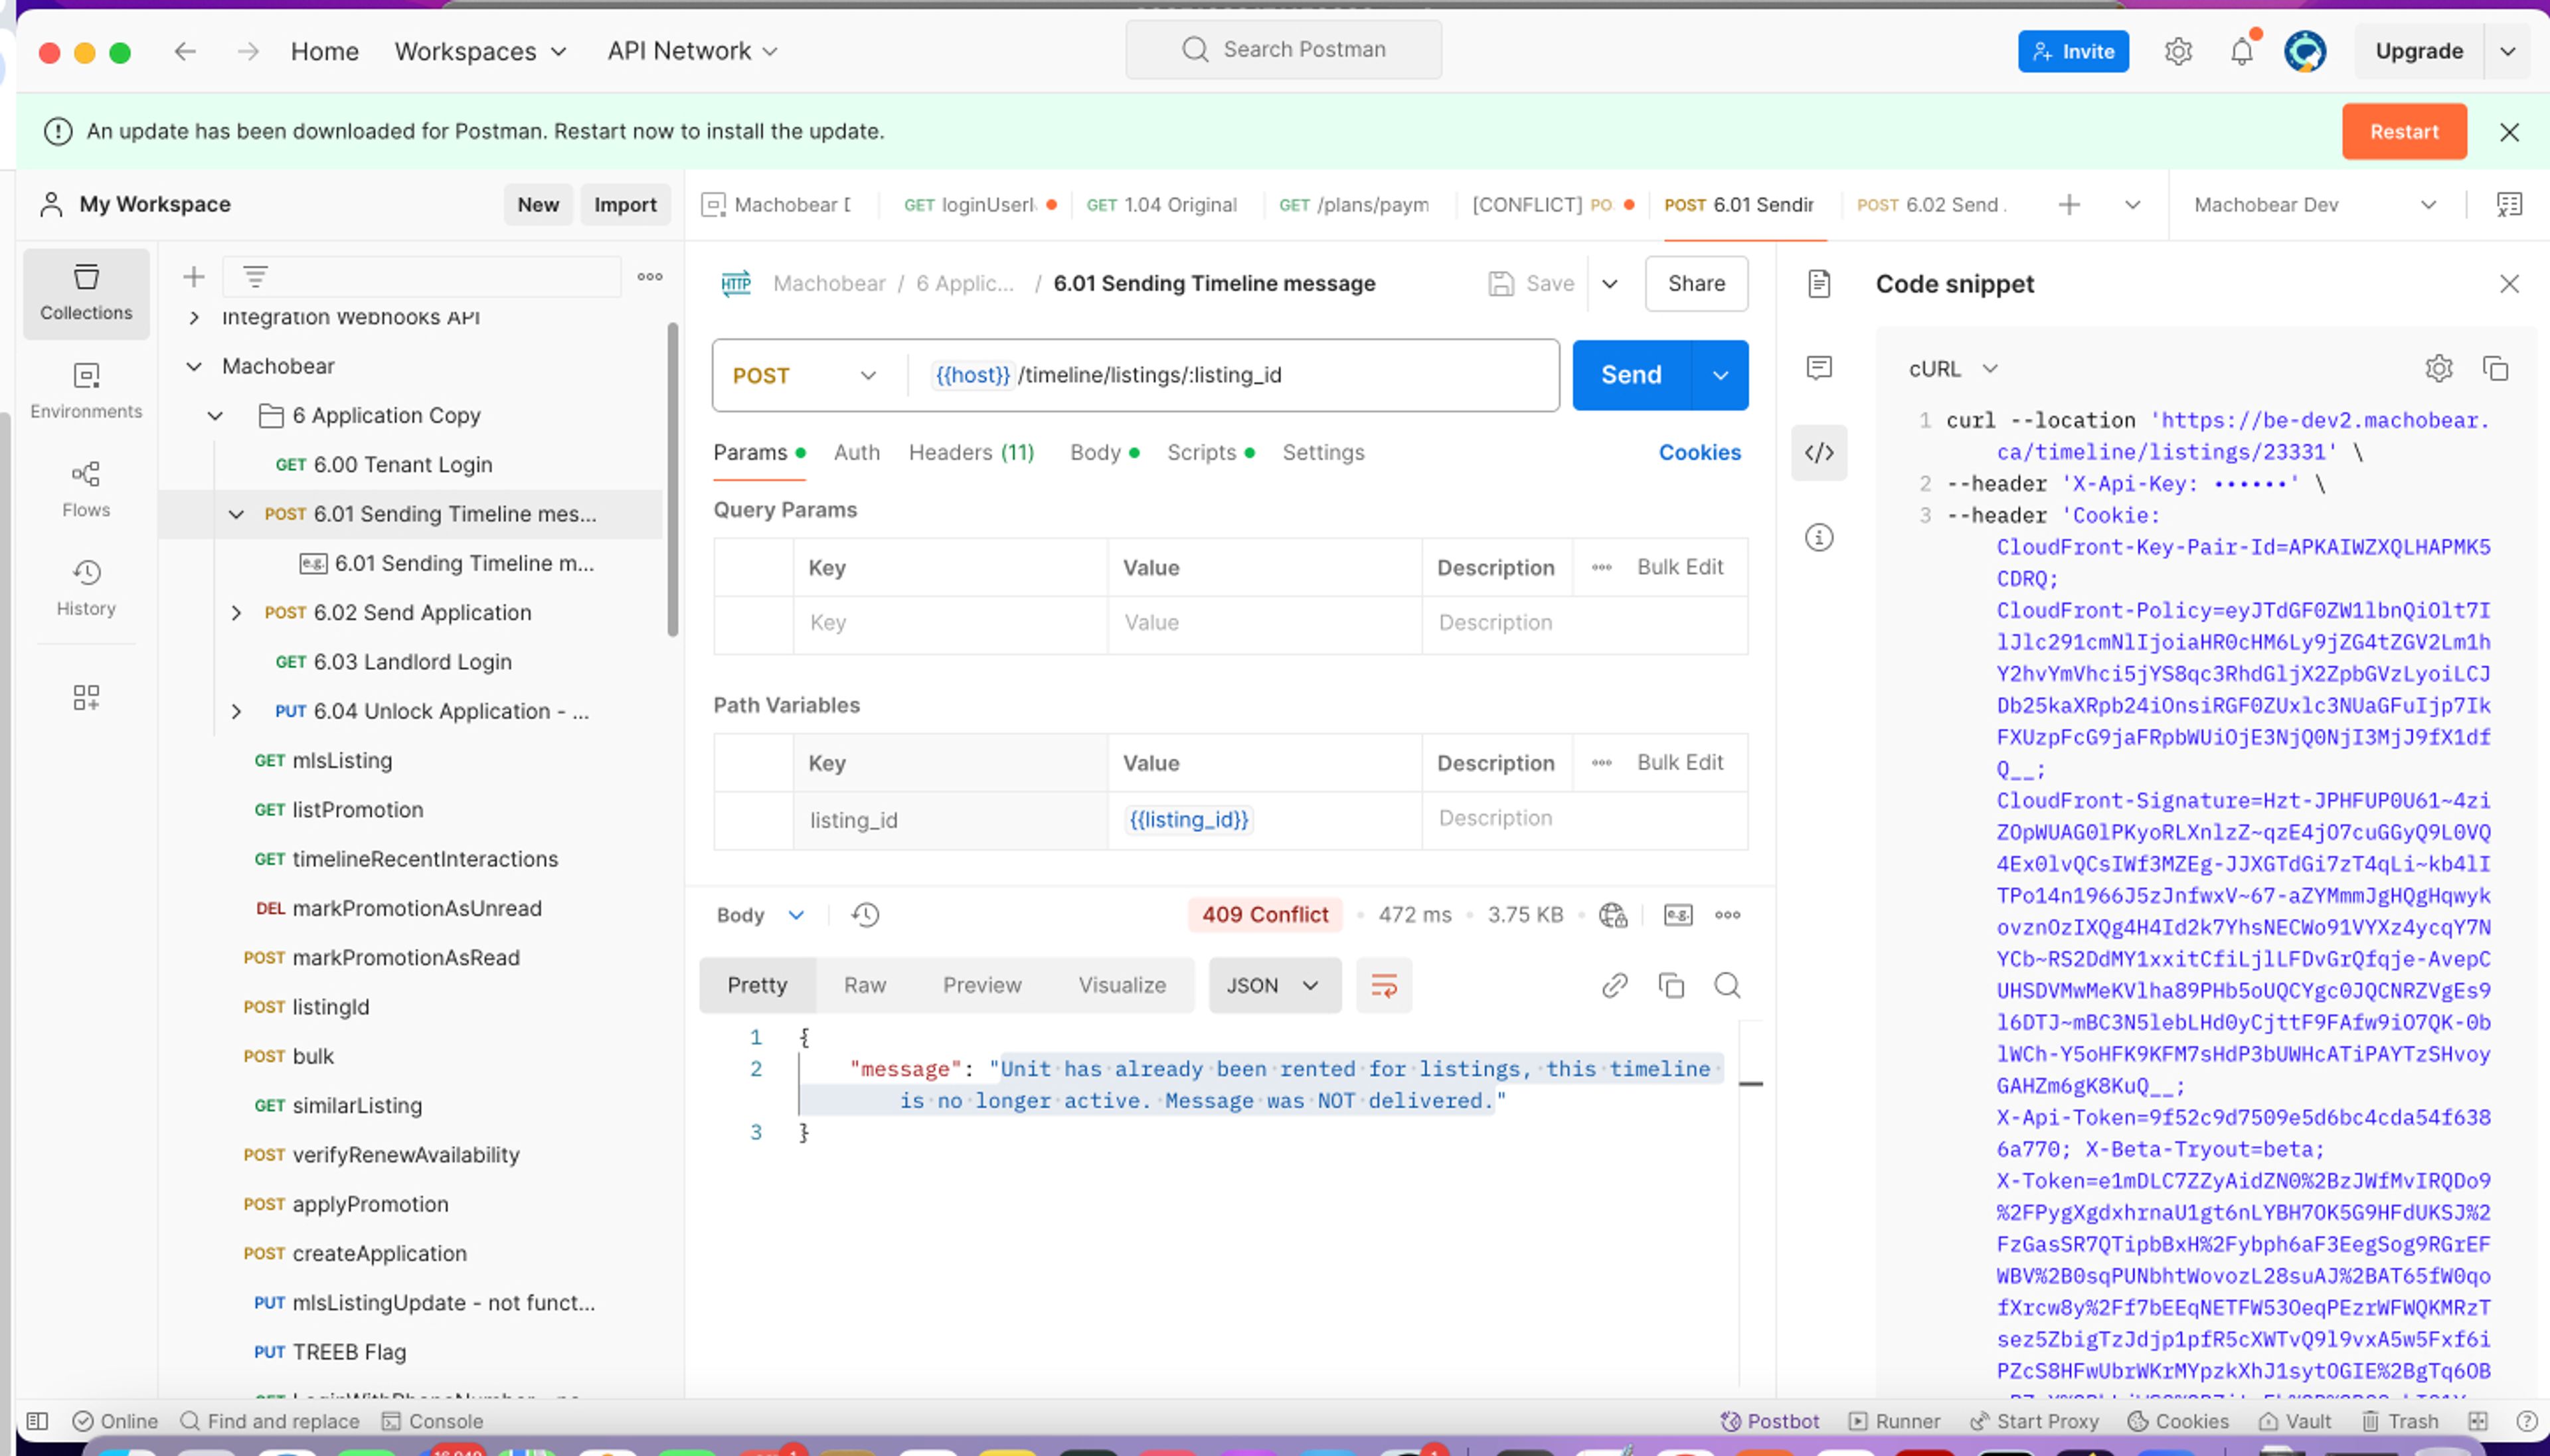Toggle word wrap in response viewer
This screenshot has height=1456, width=2550.
(1383, 986)
